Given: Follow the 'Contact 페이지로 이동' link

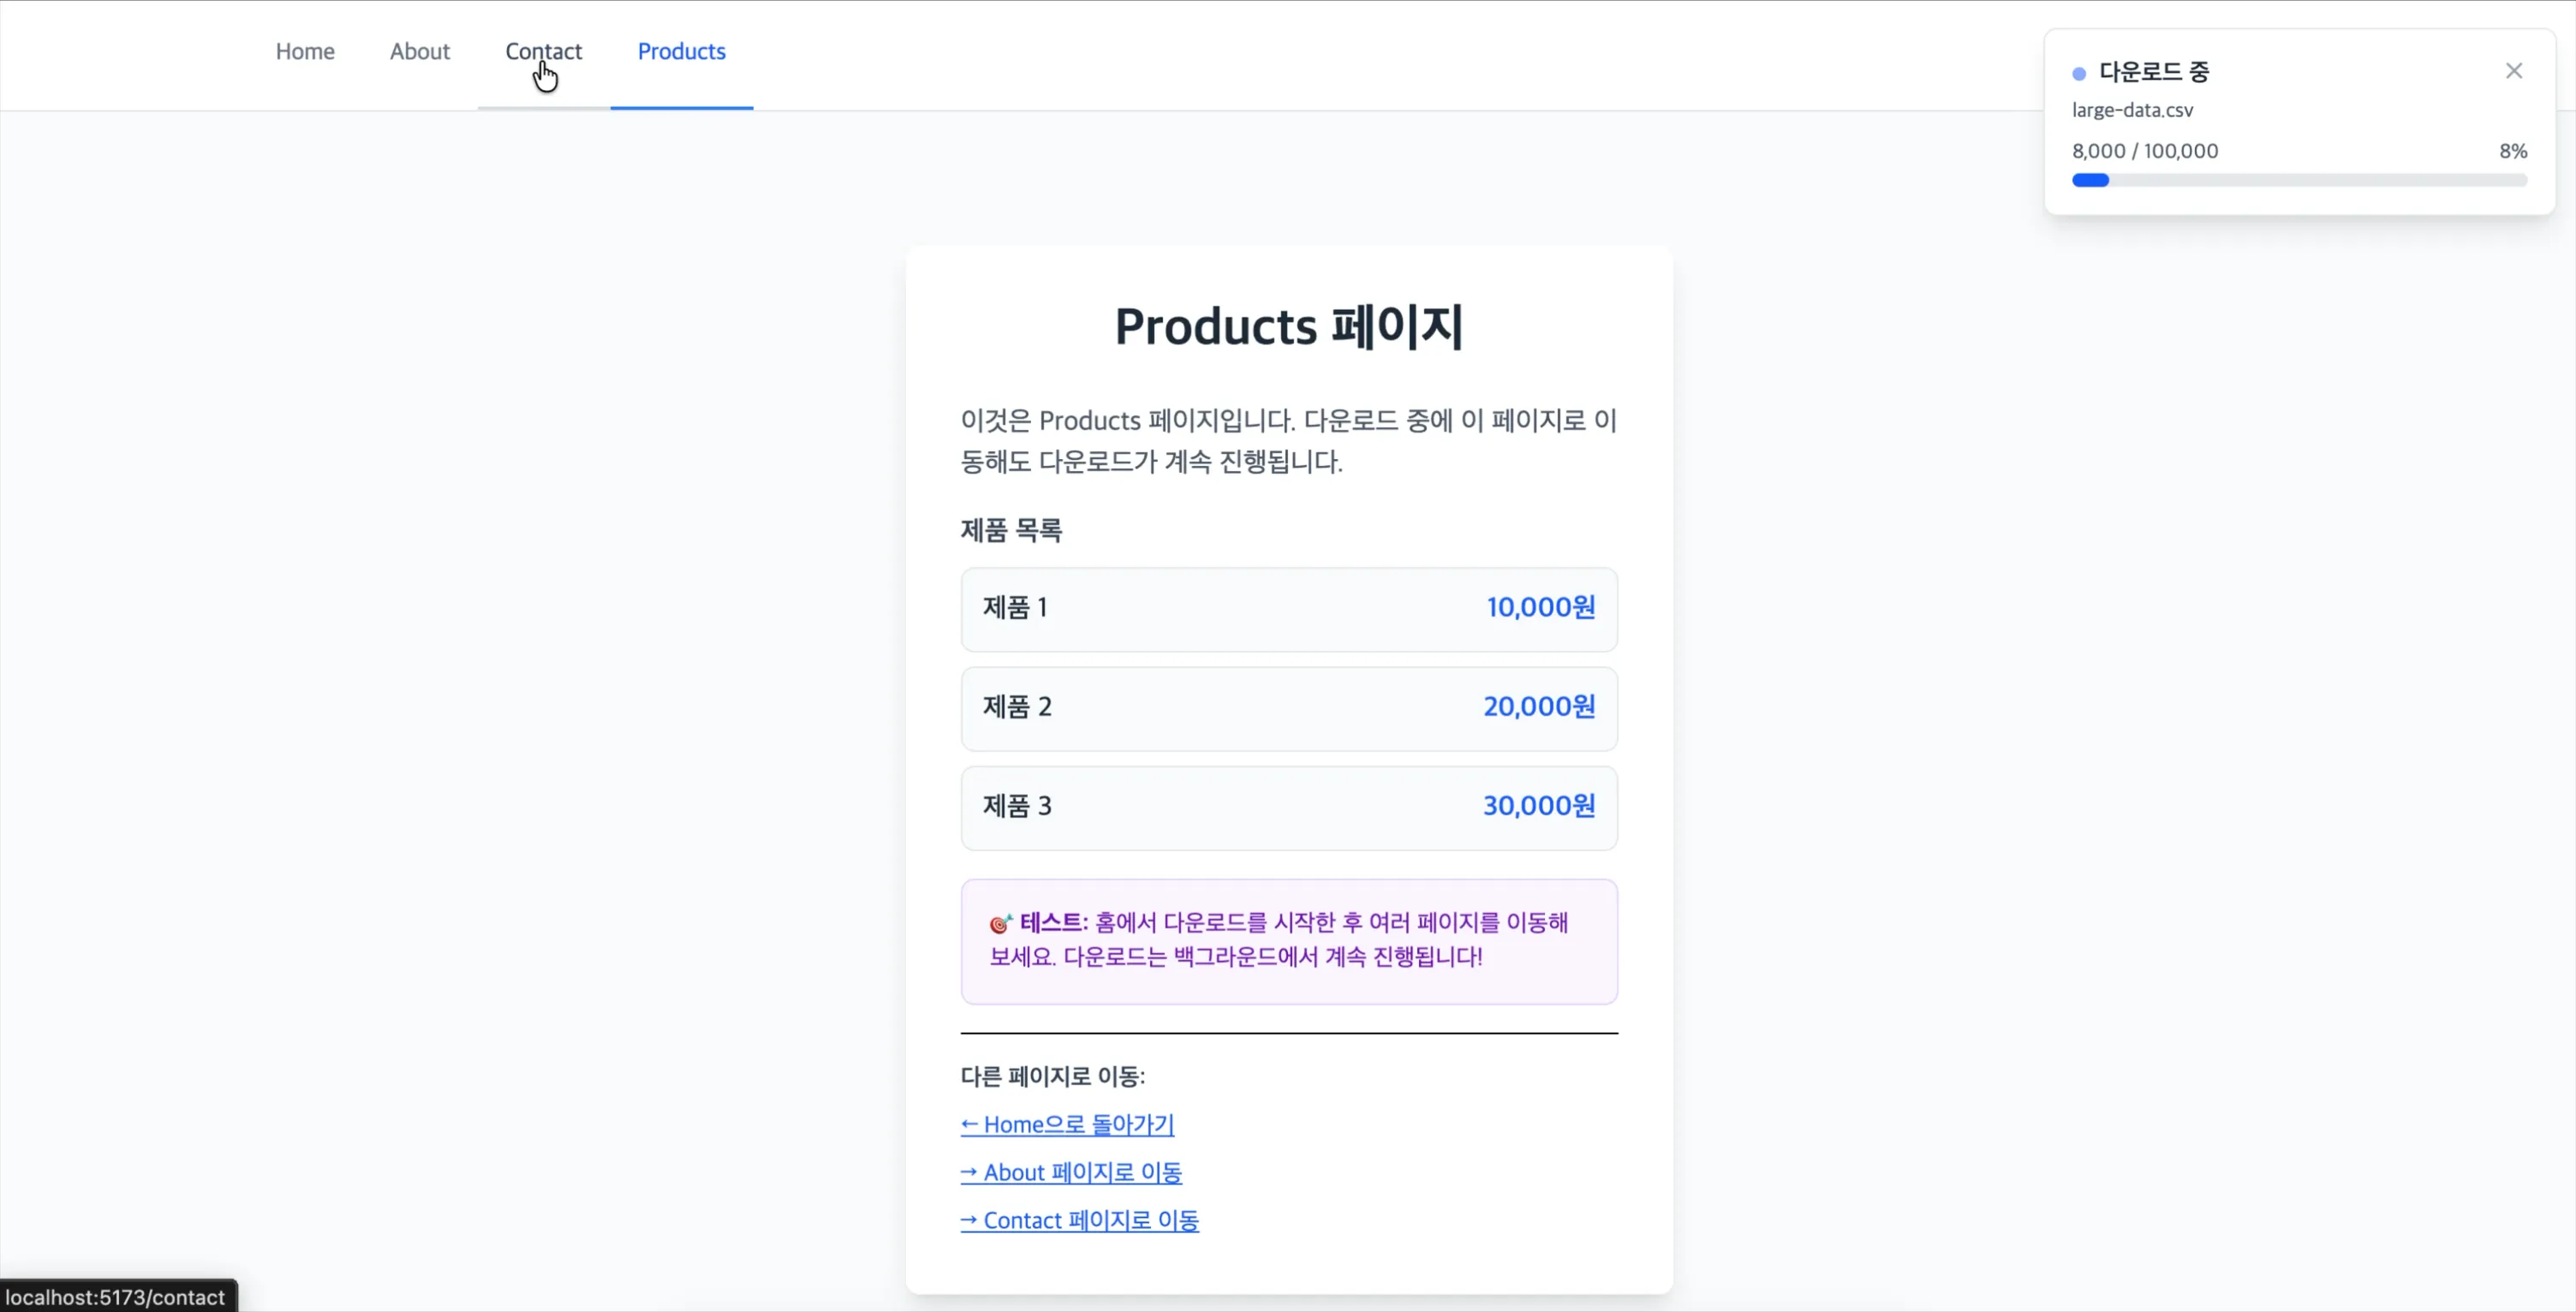Looking at the screenshot, I should coord(1080,1220).
